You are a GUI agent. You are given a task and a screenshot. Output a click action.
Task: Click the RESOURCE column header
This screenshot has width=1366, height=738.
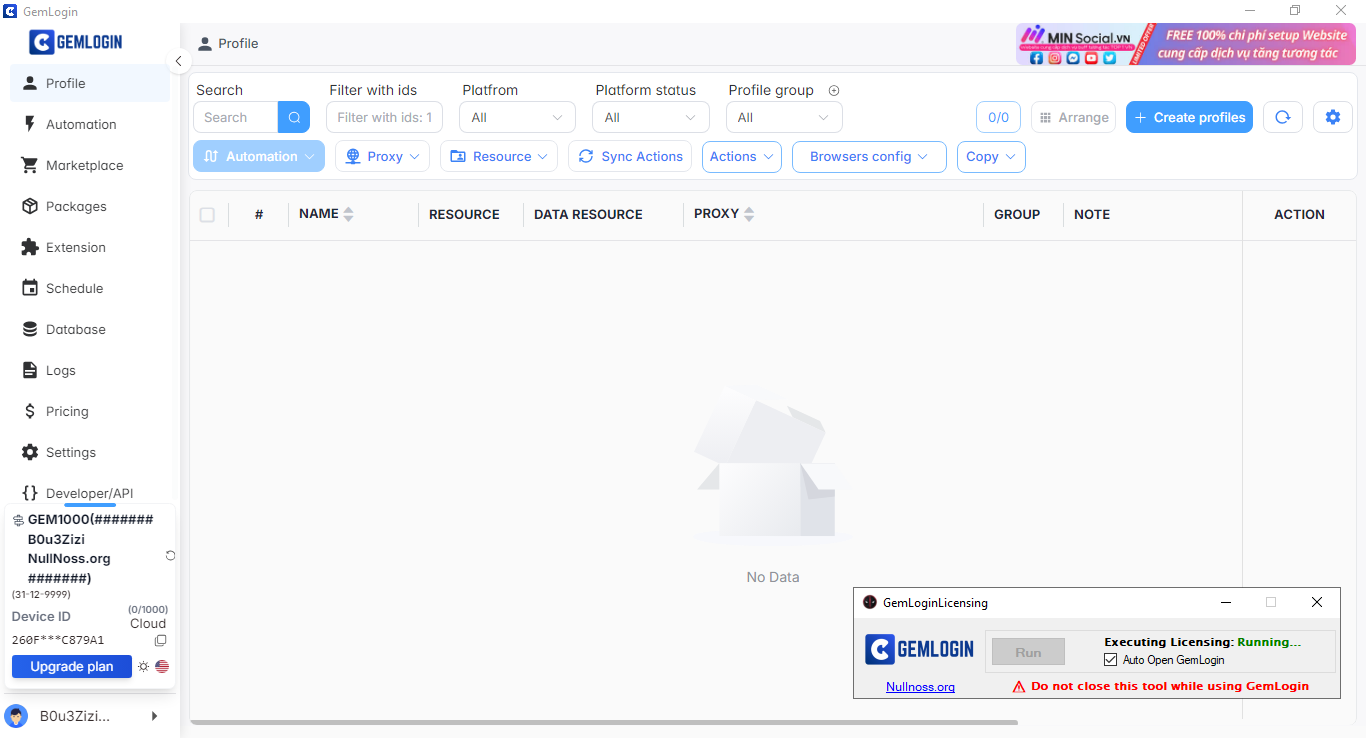click(x=464, y=214)
